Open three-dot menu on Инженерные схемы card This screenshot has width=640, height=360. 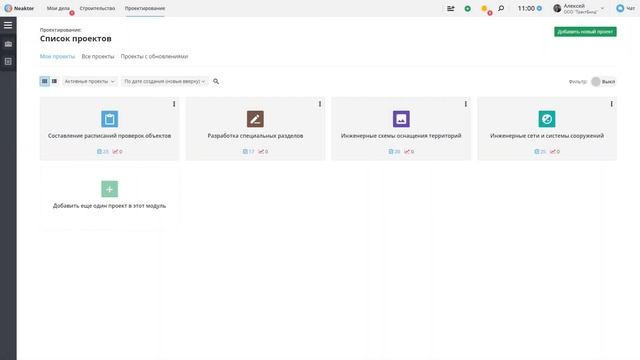(x=465, y=104)
